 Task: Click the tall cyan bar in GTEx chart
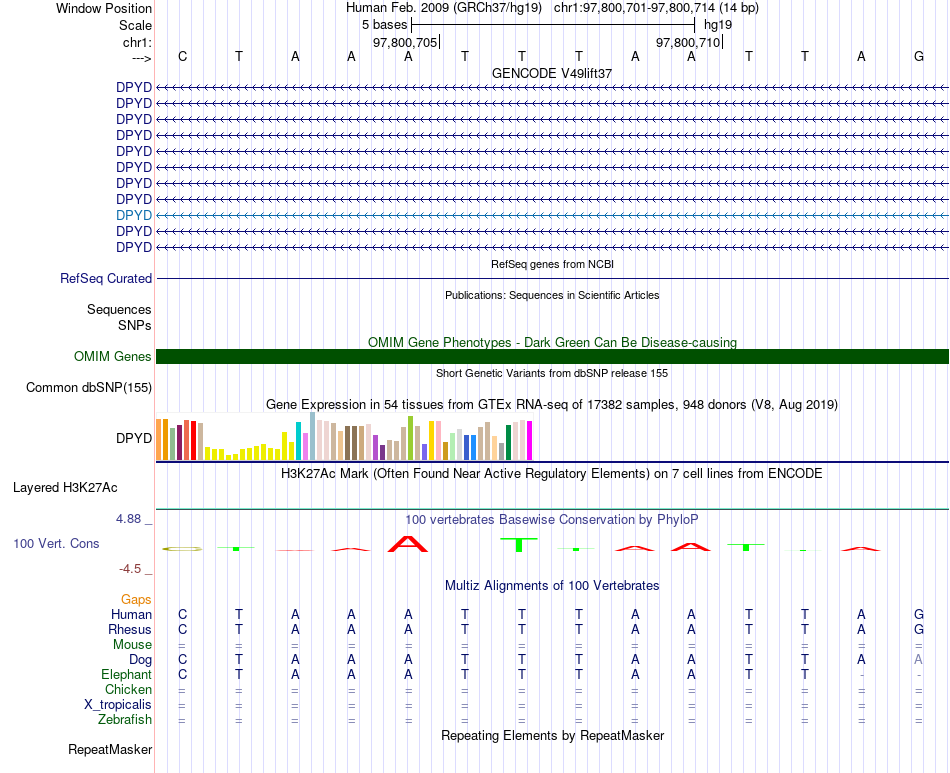298,441
